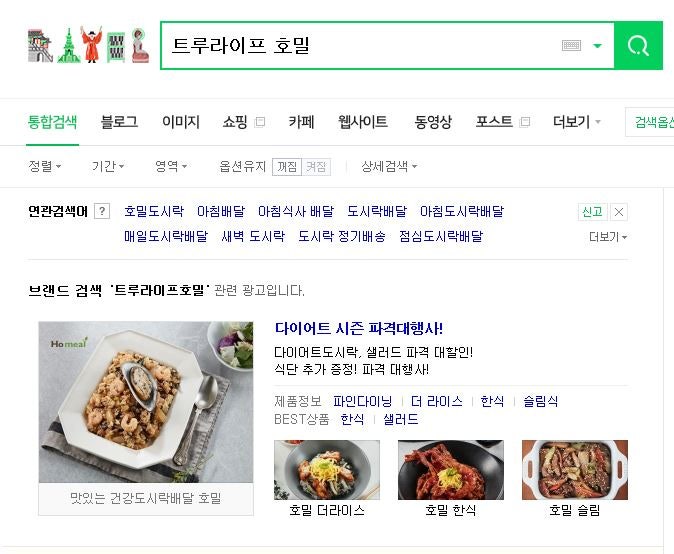The image size is (674, 554).
Task: Open the 호밀도시락 related search link
Action: coord(154,211)
